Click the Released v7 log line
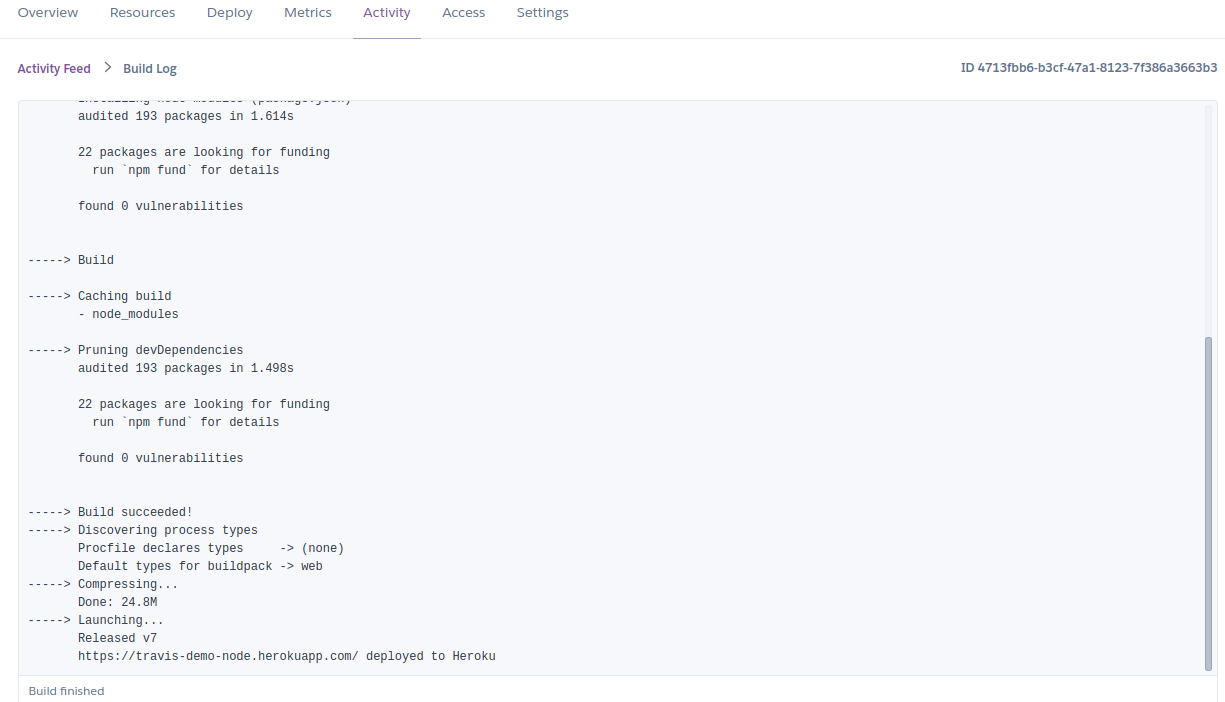 pyautogui.click(x=117, y=638)
